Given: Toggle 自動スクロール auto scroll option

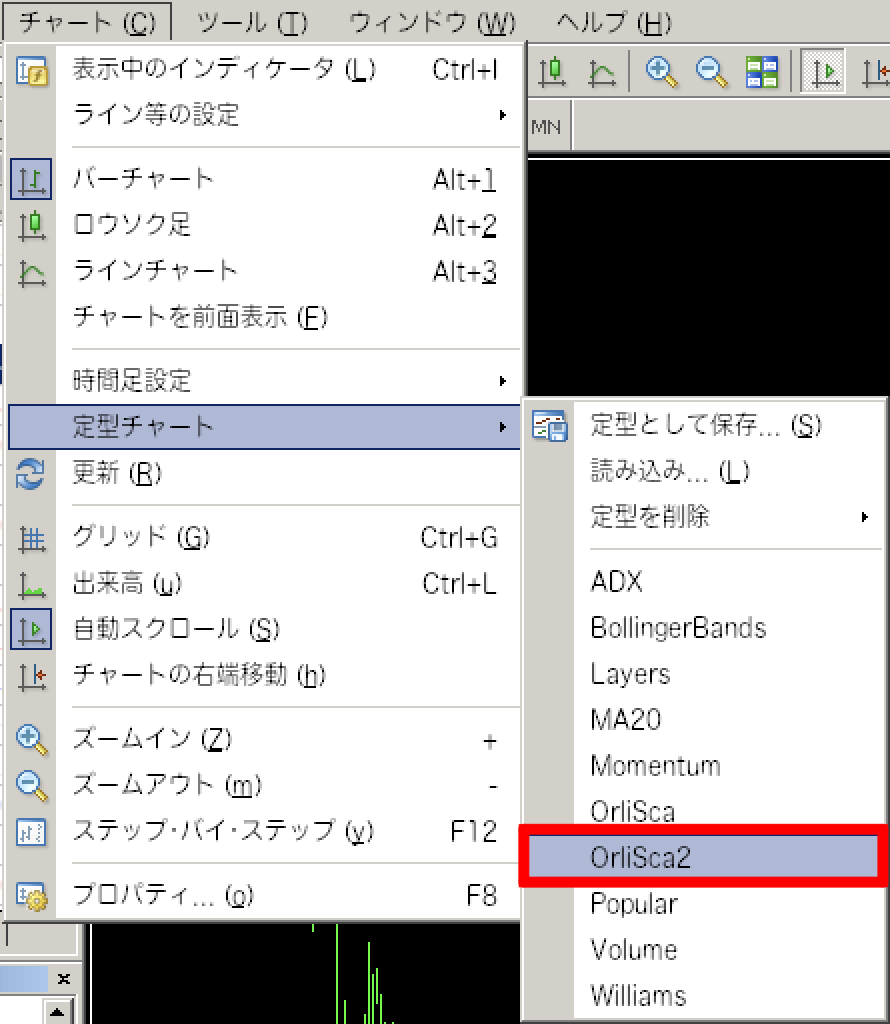Looking at the screenshot, I should point(176,629).
